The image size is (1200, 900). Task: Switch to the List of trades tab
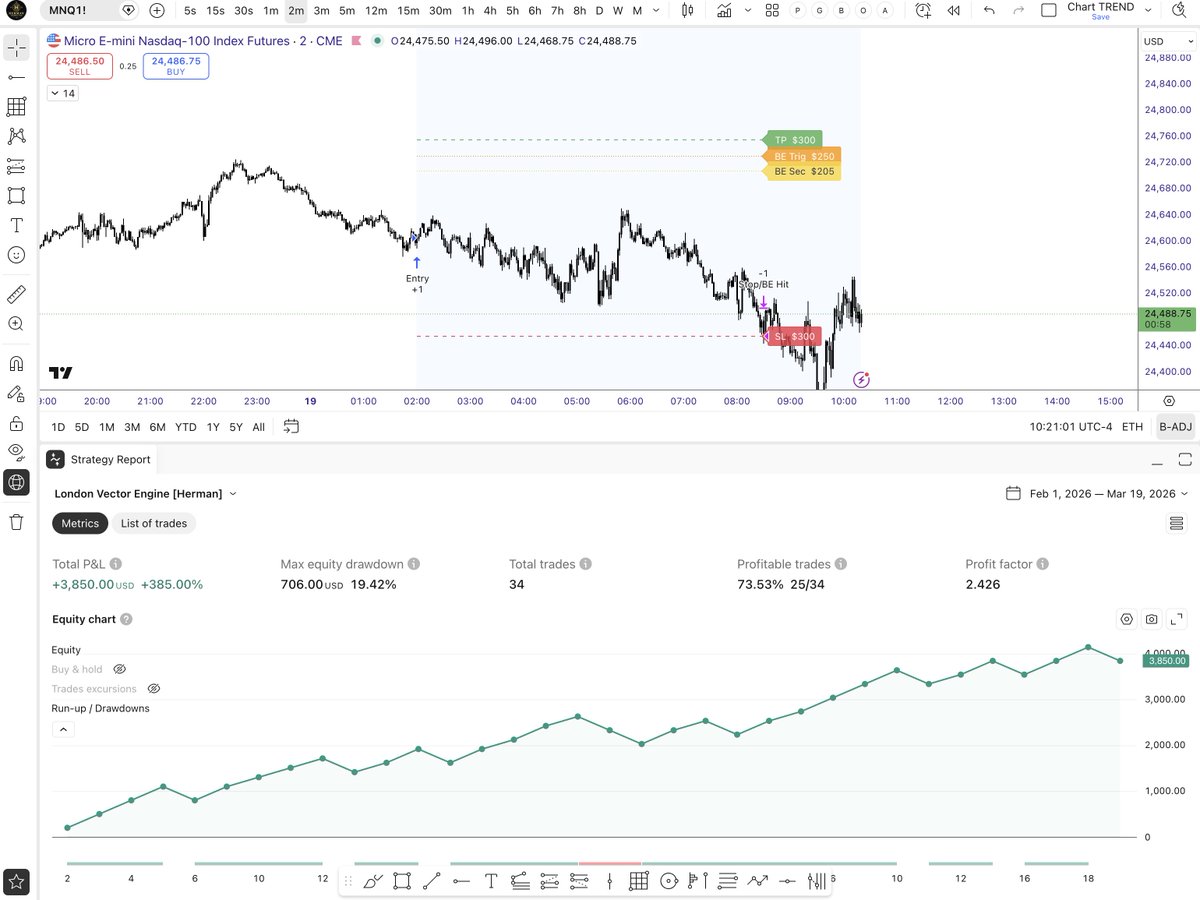(x=153, y=523)
